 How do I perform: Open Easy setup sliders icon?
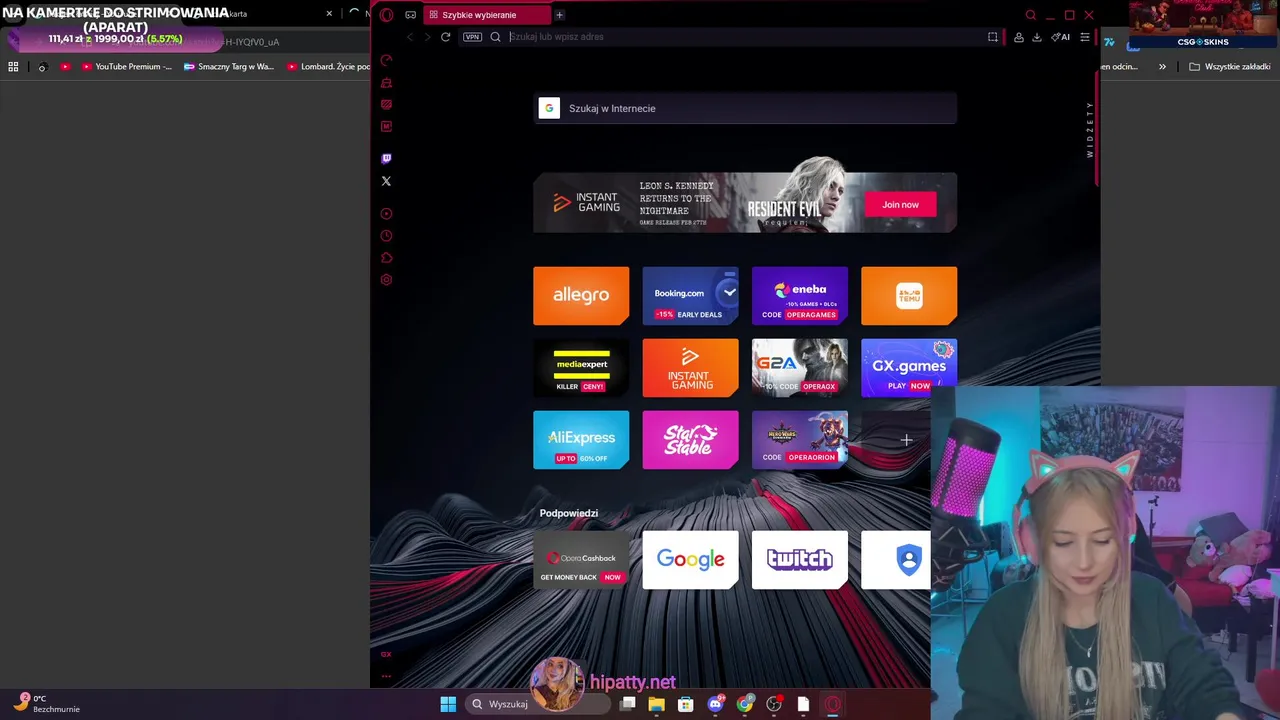click(1084, 37)
